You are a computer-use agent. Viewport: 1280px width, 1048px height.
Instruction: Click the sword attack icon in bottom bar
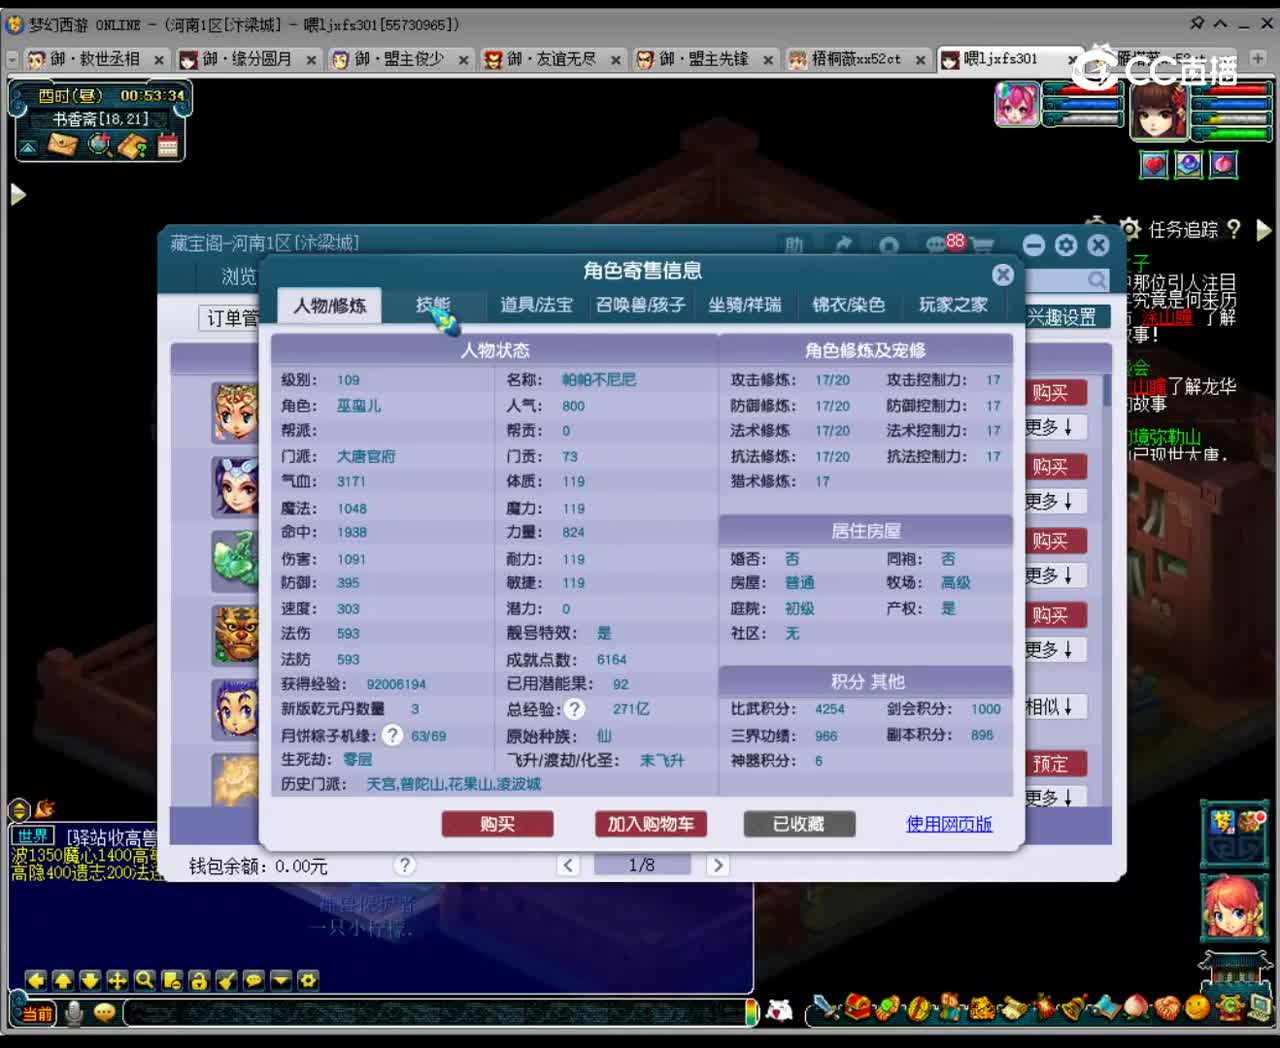click(x=826, y=1007)
